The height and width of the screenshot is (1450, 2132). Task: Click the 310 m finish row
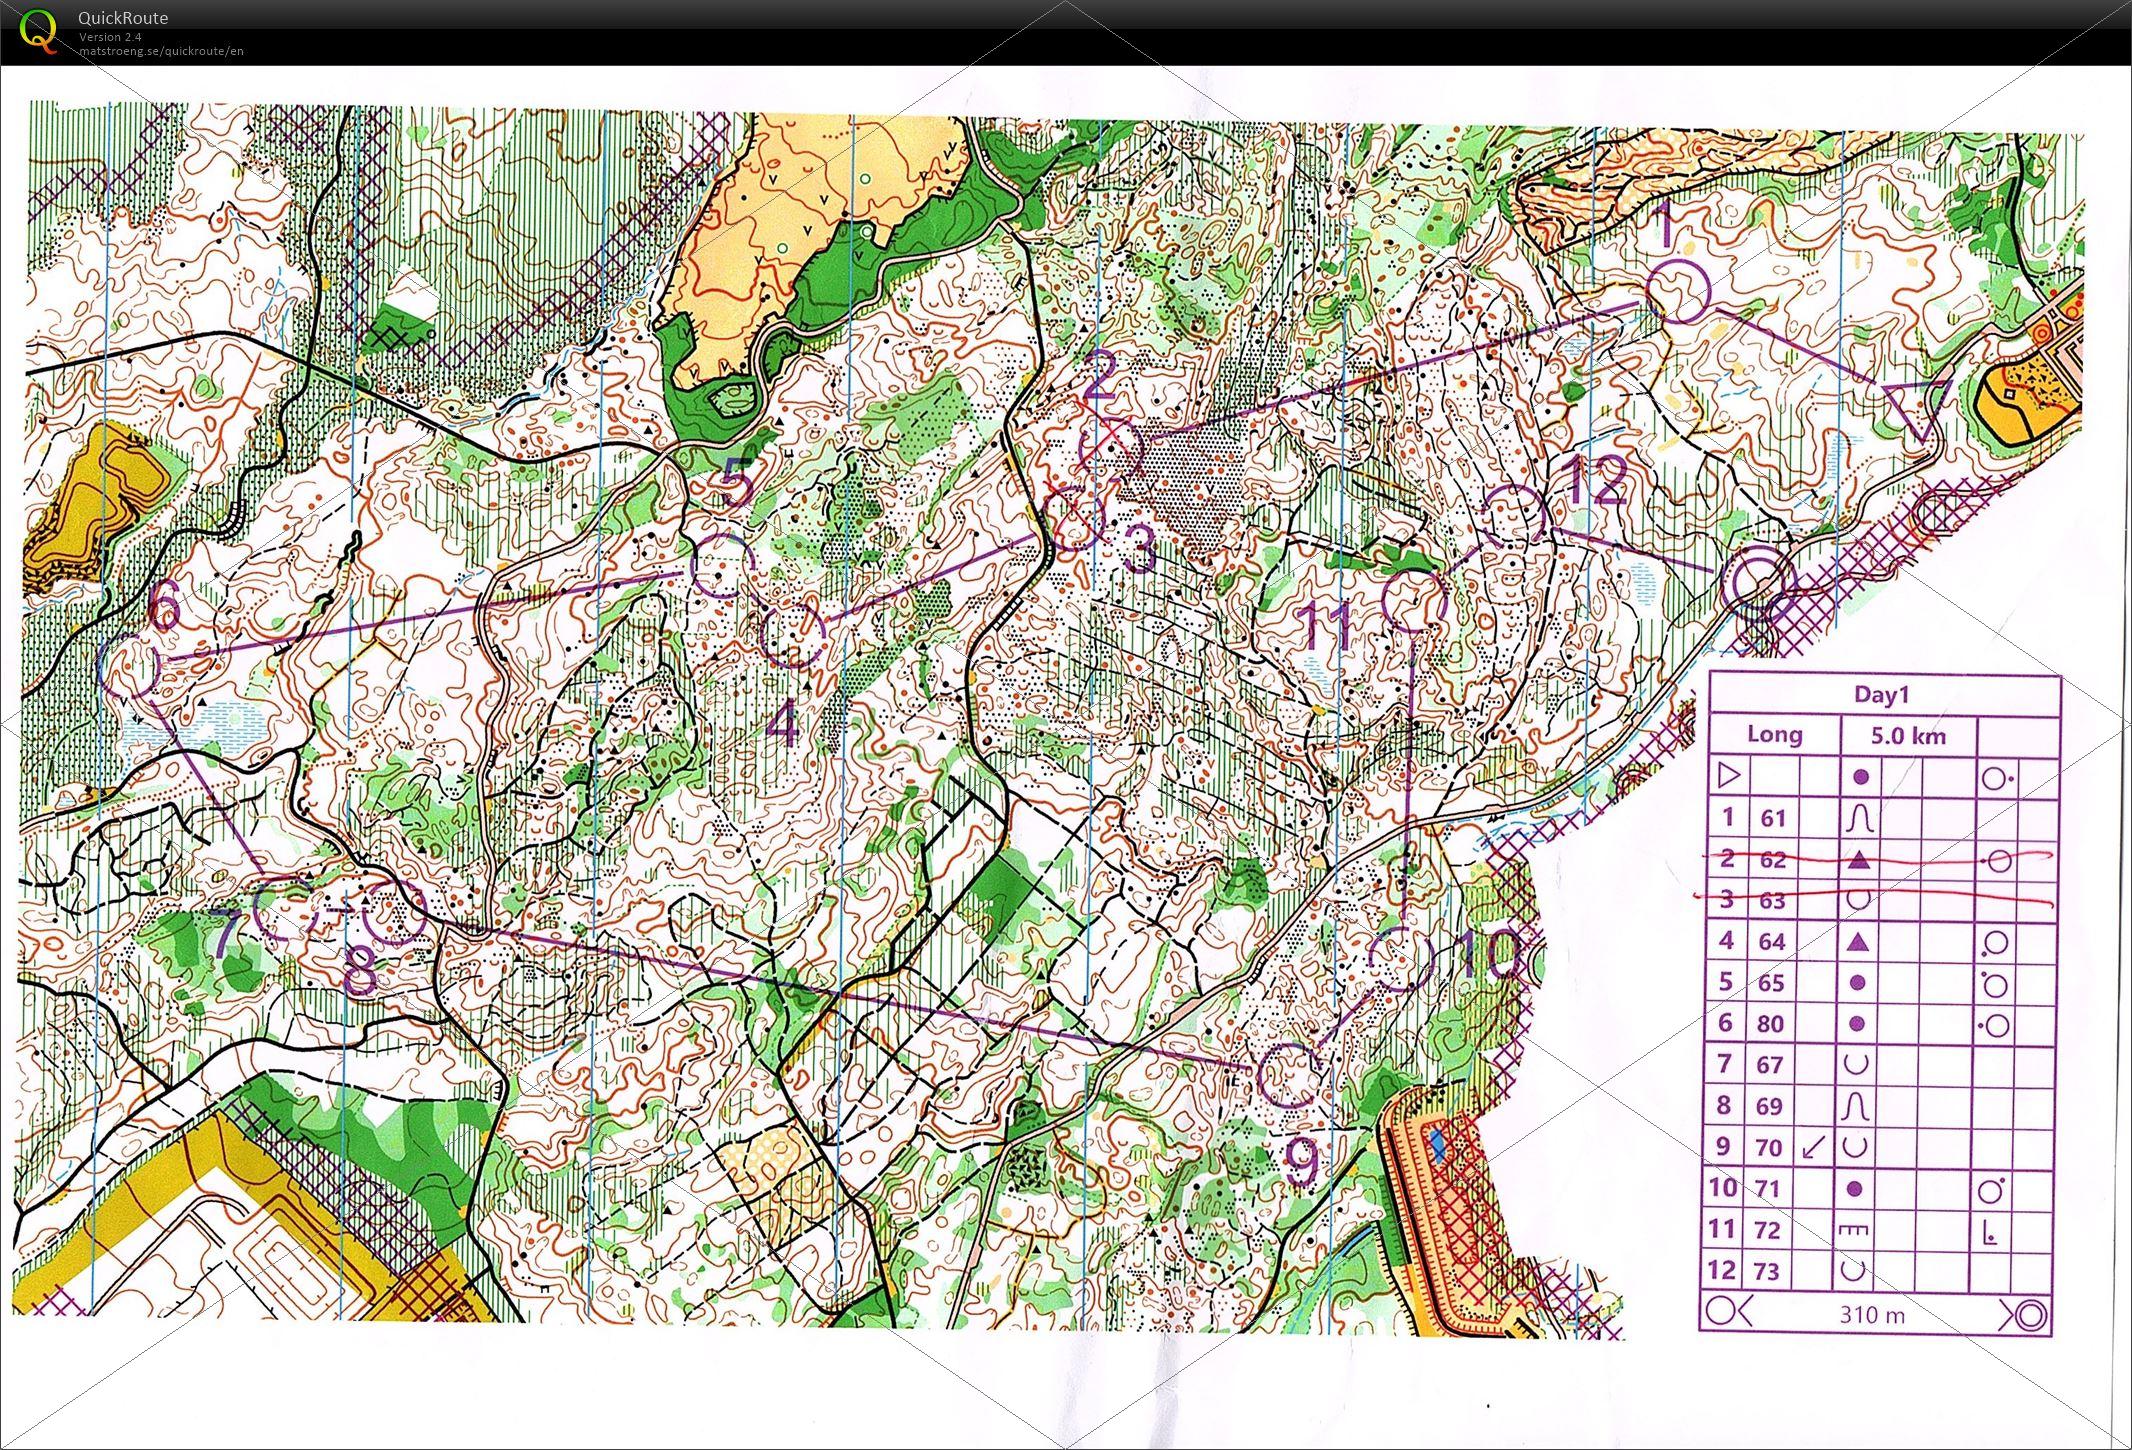click(1872, 1314)
